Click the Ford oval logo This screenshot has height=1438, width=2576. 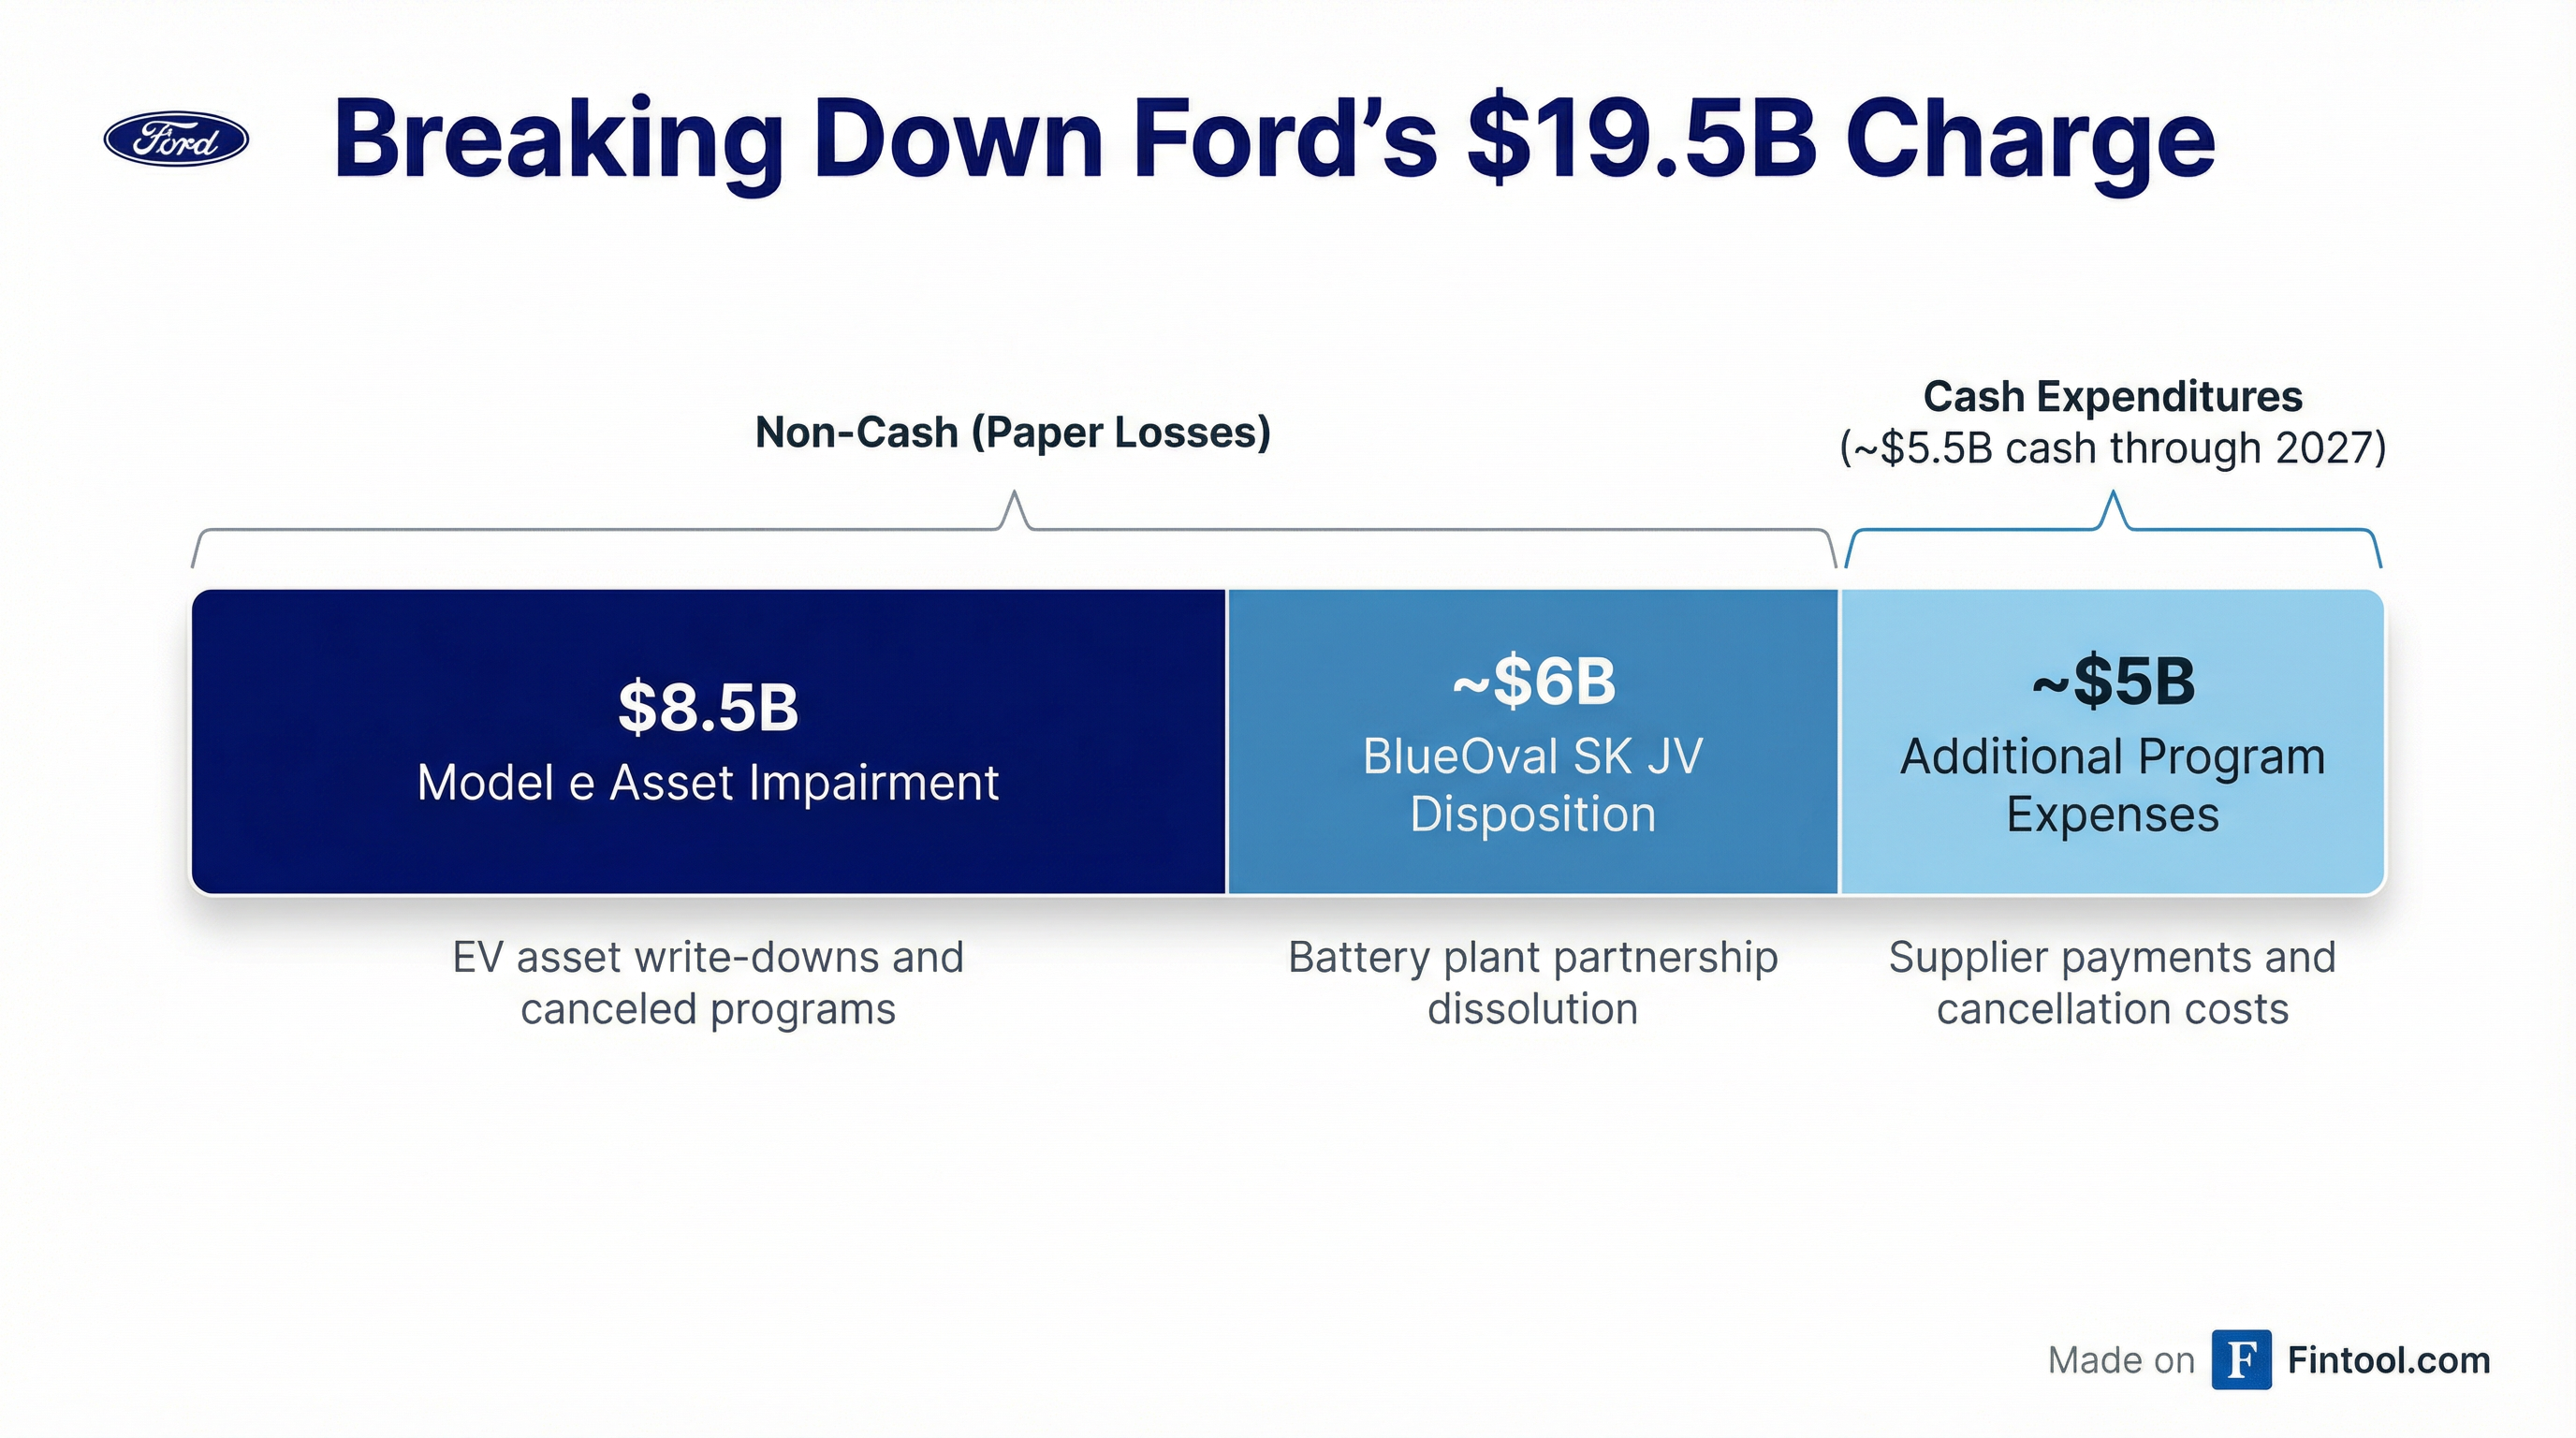click(x=176, y=139)
